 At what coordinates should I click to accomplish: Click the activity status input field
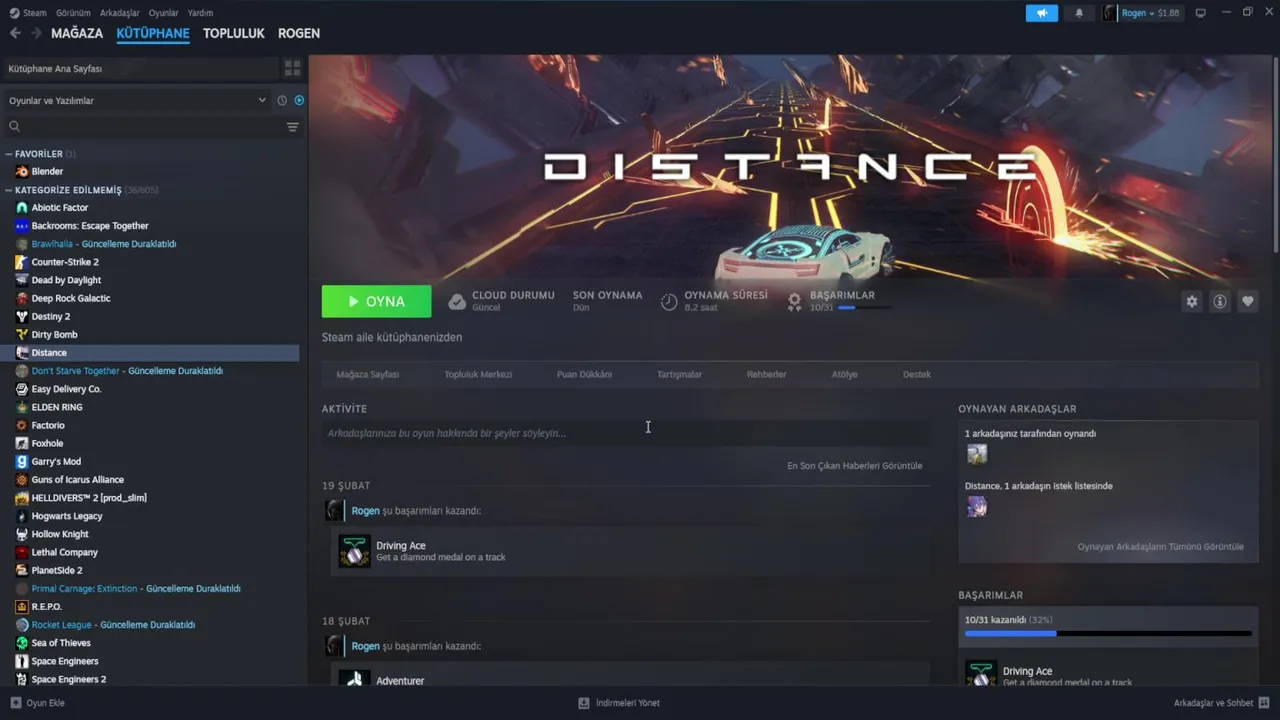[x=626, y=433]
